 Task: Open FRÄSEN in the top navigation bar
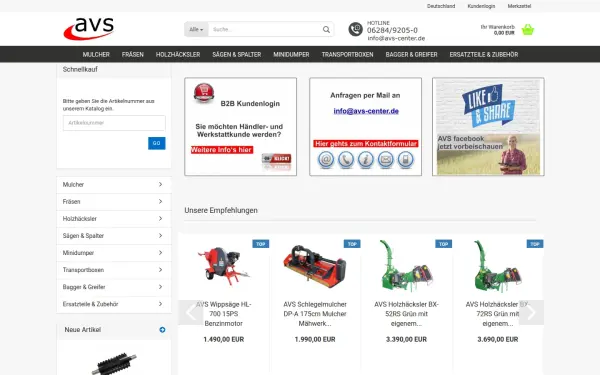(133, 54)
